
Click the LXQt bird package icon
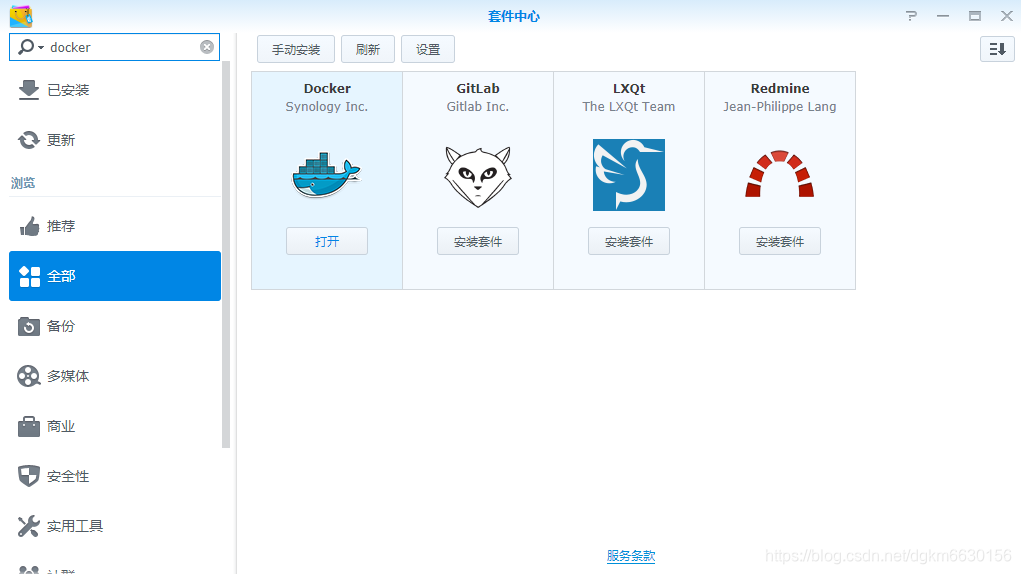point(629,175)
